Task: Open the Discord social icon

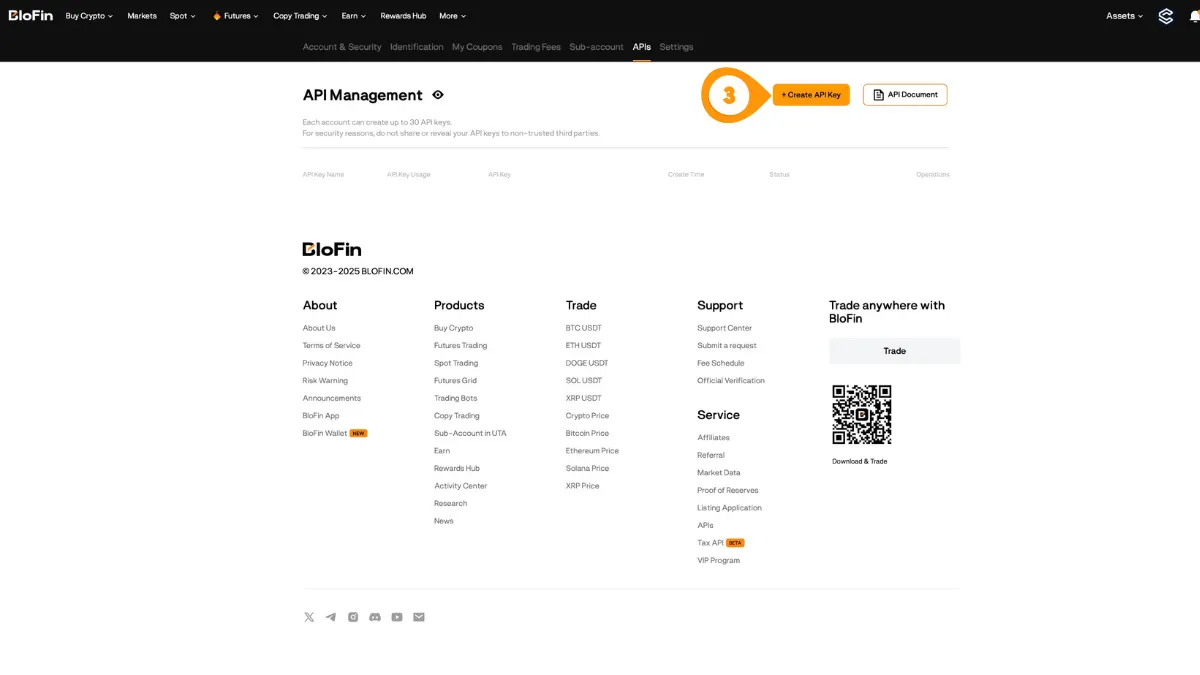Action: point(375,617)
